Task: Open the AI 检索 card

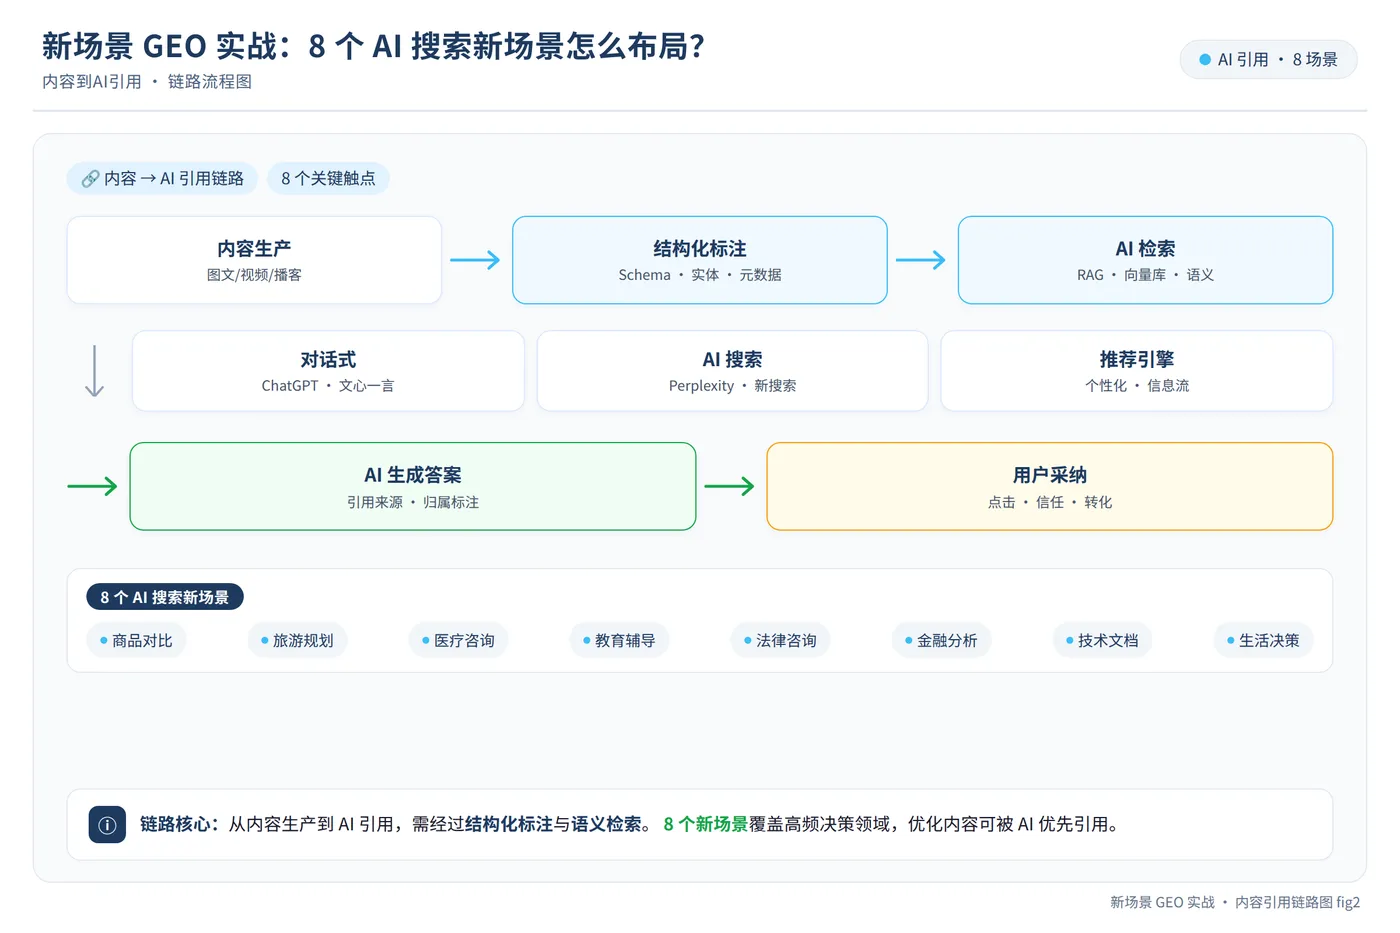Action: (1145, 260)
